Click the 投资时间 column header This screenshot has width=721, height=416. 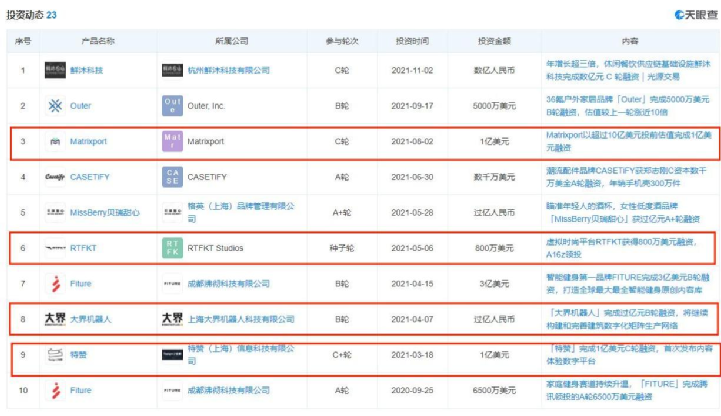[x=412, y=41]
